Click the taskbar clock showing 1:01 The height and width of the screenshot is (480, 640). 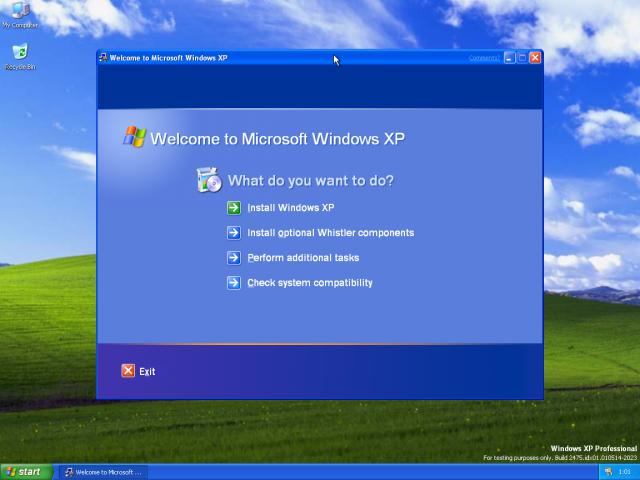tap(624, 472)
